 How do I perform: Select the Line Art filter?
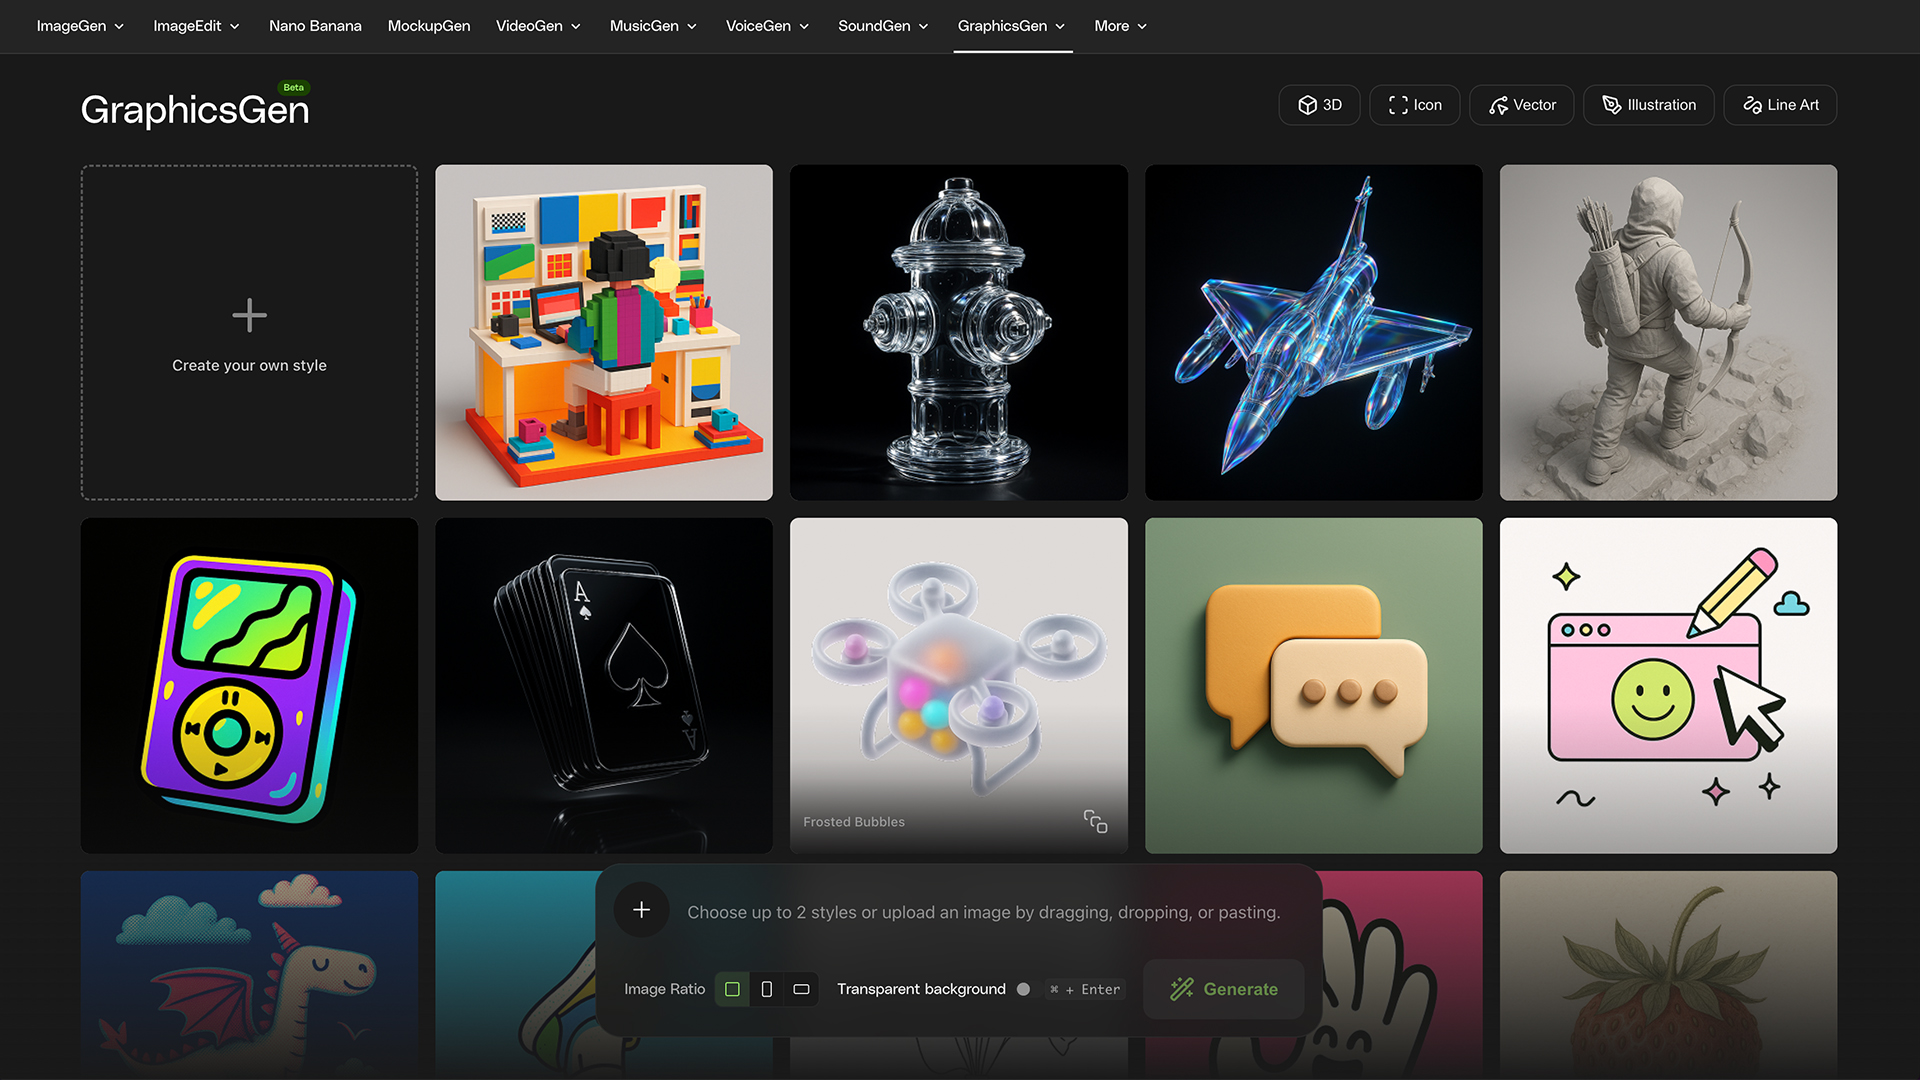pyautogui.click(x=1780, y=105)
